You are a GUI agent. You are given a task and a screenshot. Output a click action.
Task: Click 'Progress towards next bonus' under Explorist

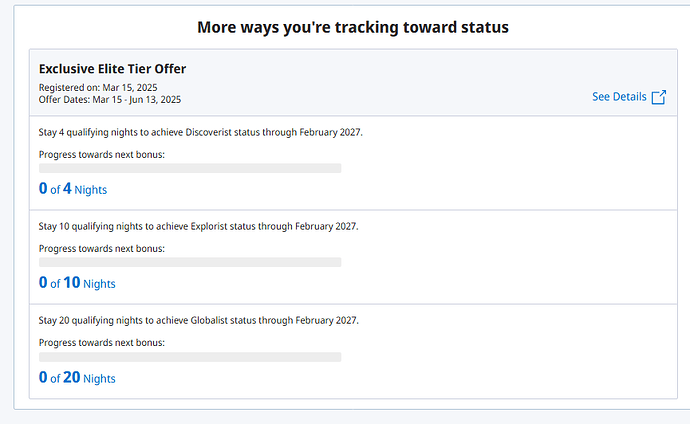(102, 248)
